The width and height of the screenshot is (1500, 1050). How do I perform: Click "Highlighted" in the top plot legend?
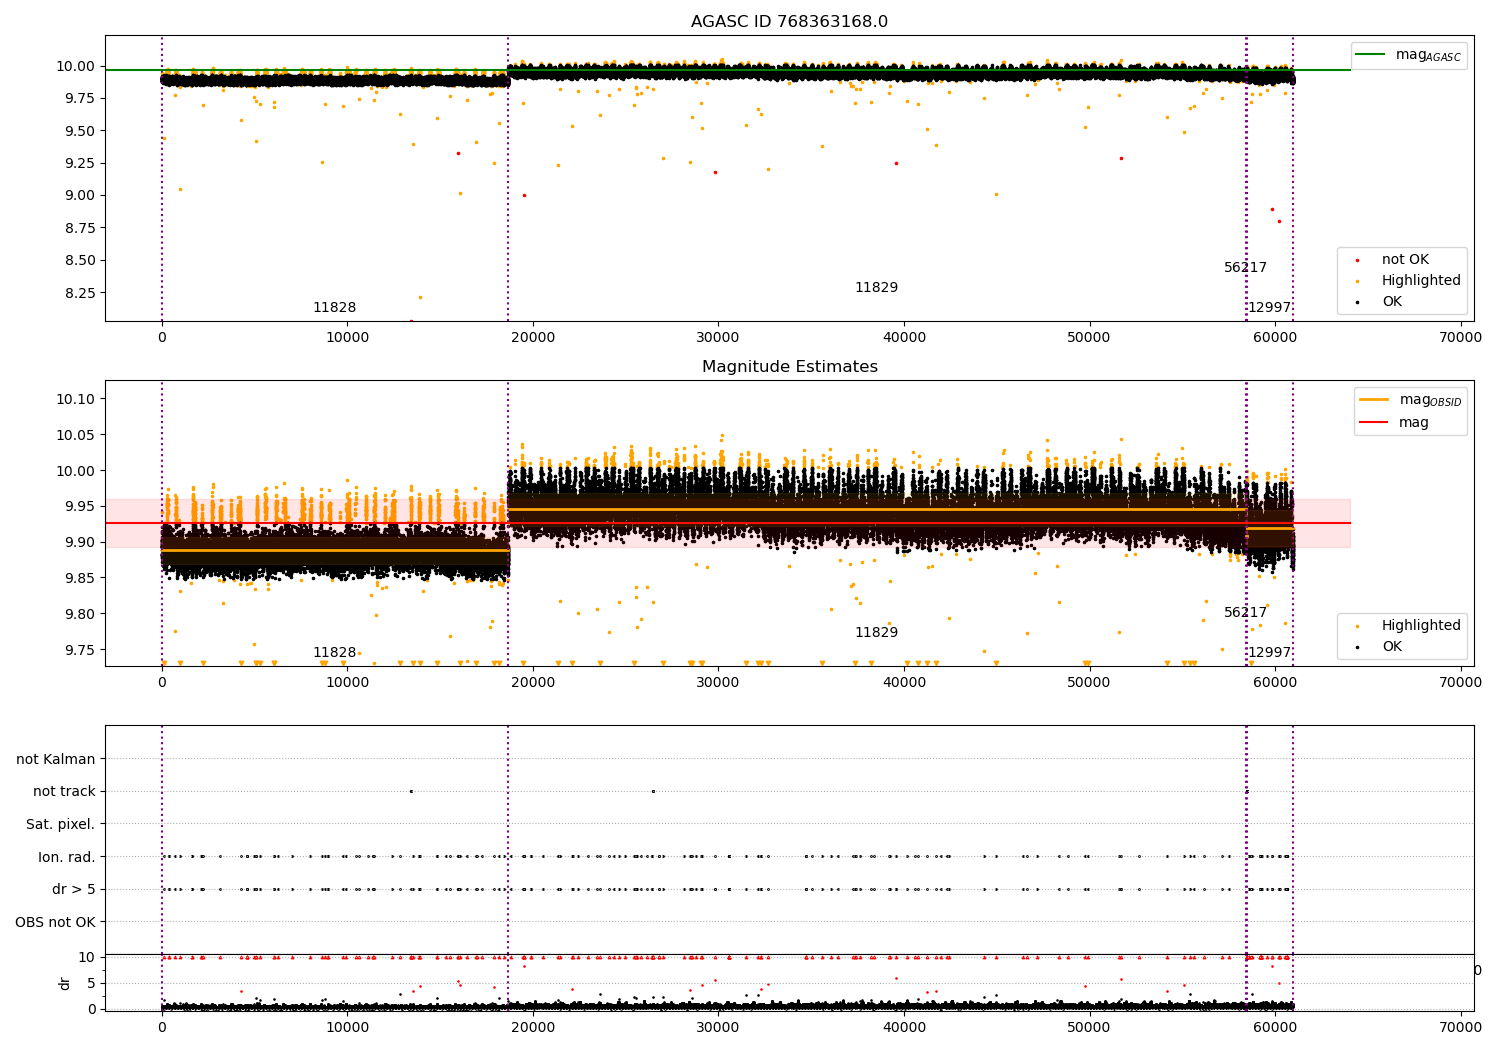click(x=1421, y=281)
